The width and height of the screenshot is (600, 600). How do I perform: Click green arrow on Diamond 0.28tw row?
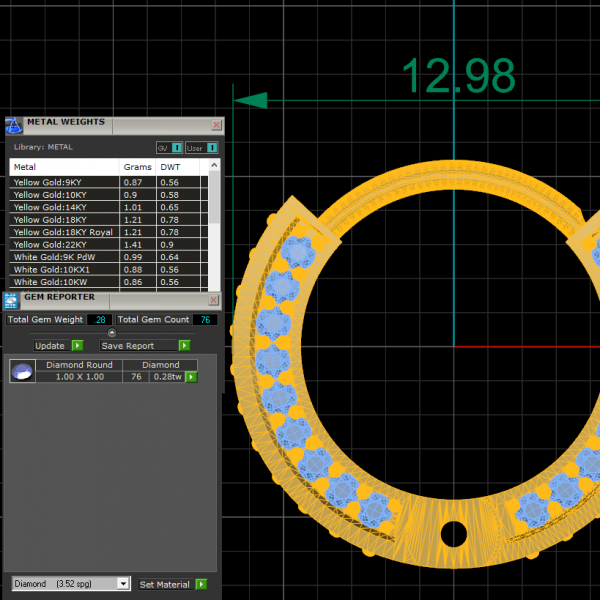click(x=191, y=377)
